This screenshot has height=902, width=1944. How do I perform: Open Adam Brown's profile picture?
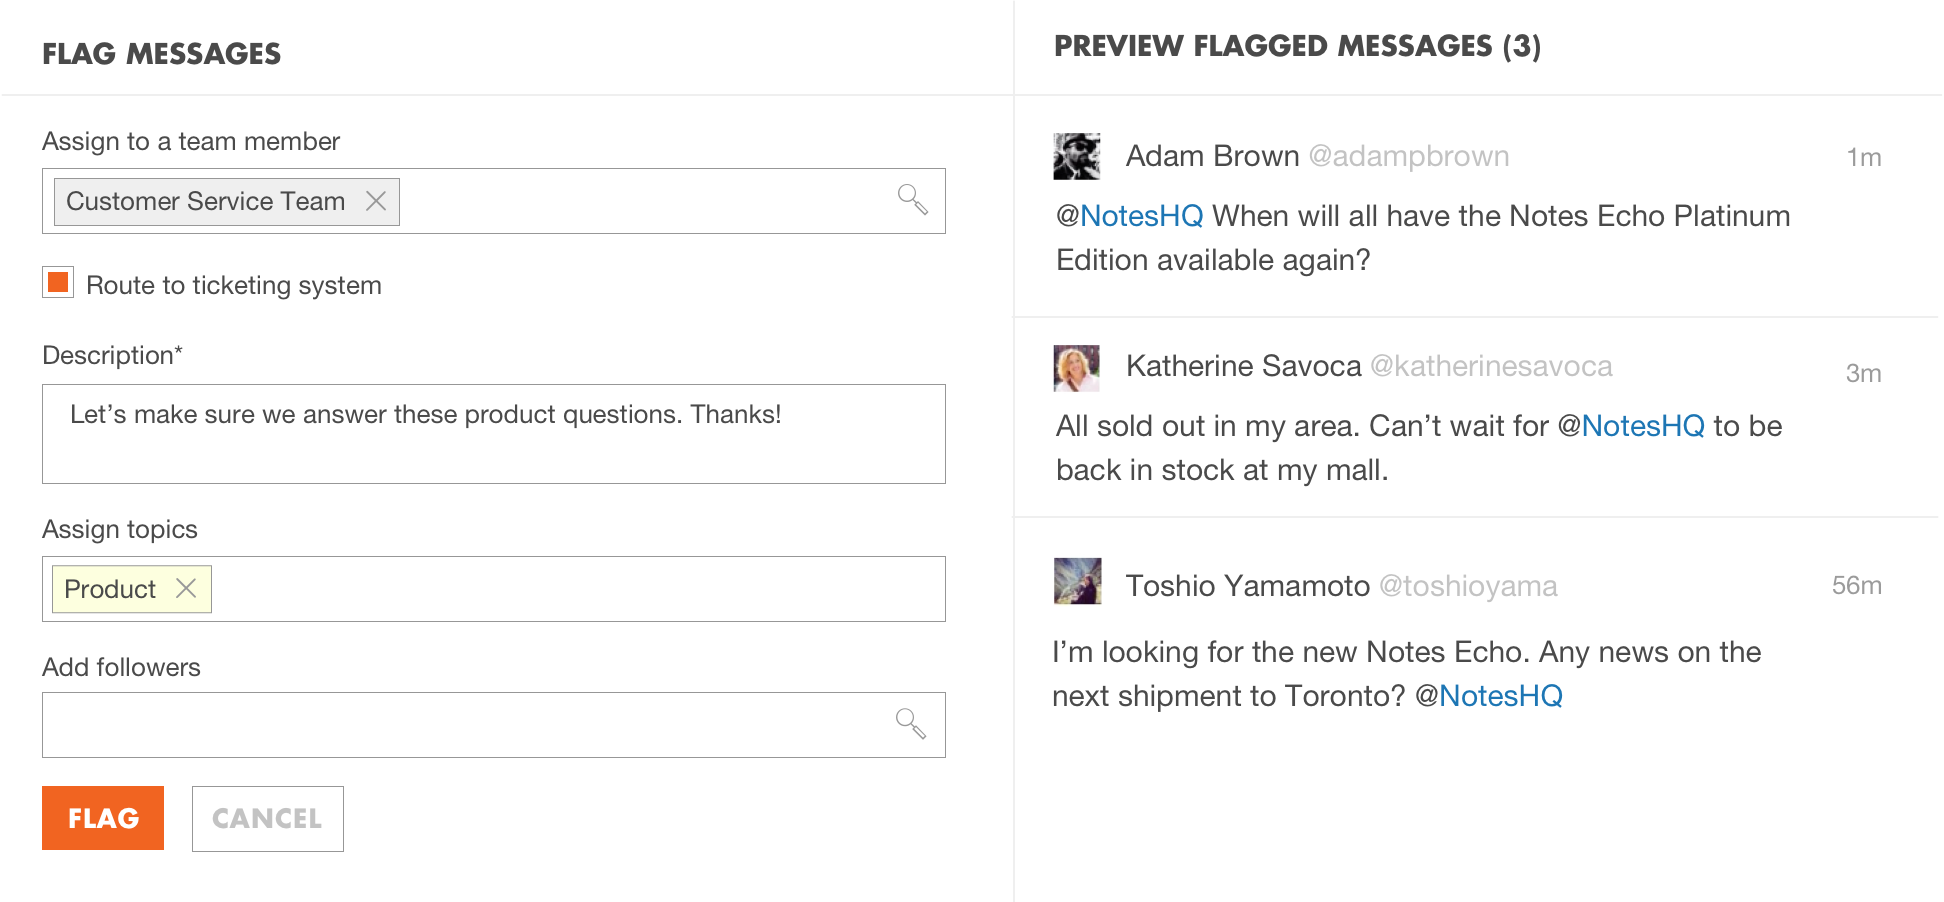(1077, 156)
